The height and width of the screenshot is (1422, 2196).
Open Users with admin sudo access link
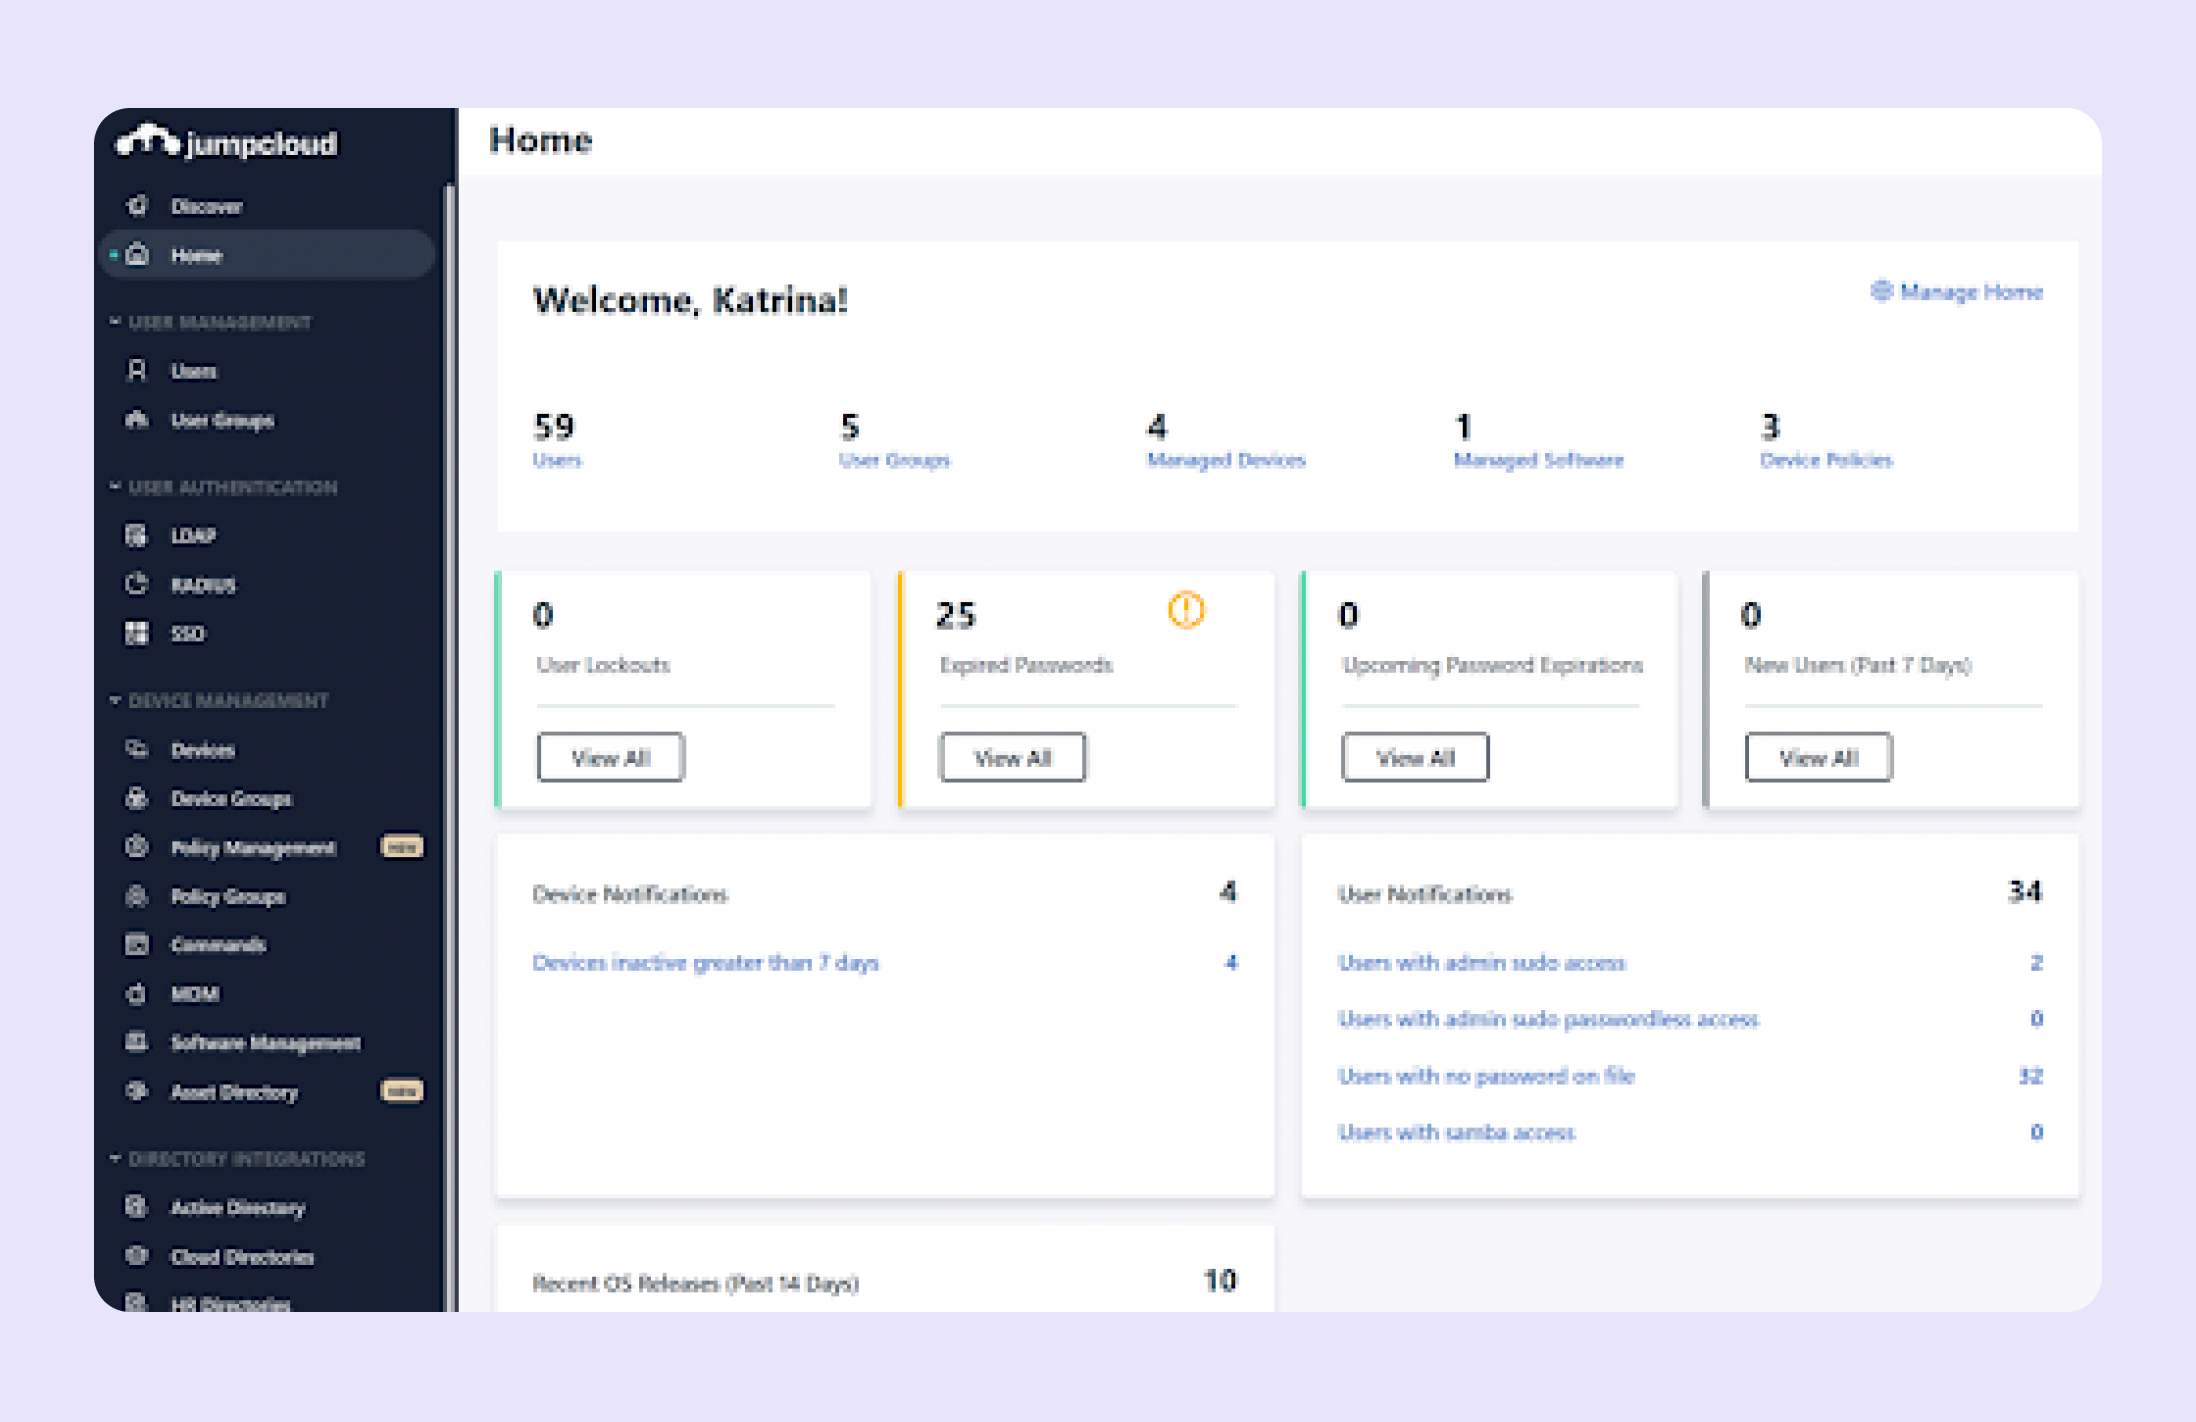tap(1482, 963)
